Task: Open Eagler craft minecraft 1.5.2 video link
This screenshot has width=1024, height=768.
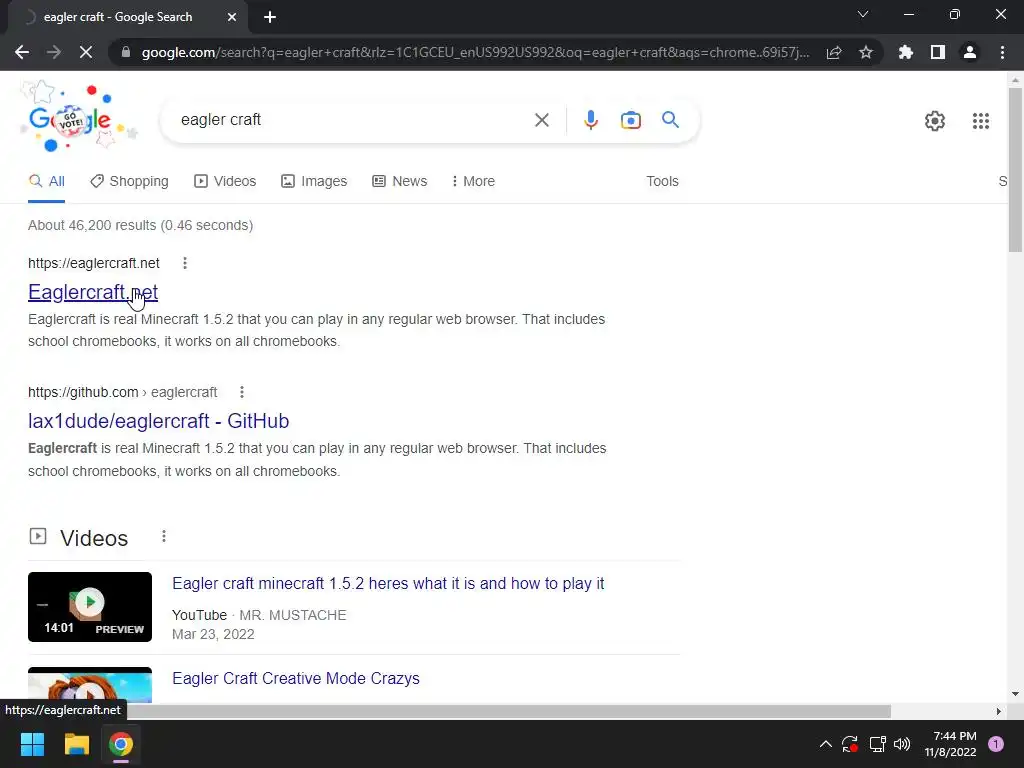Action: (388, 584)
